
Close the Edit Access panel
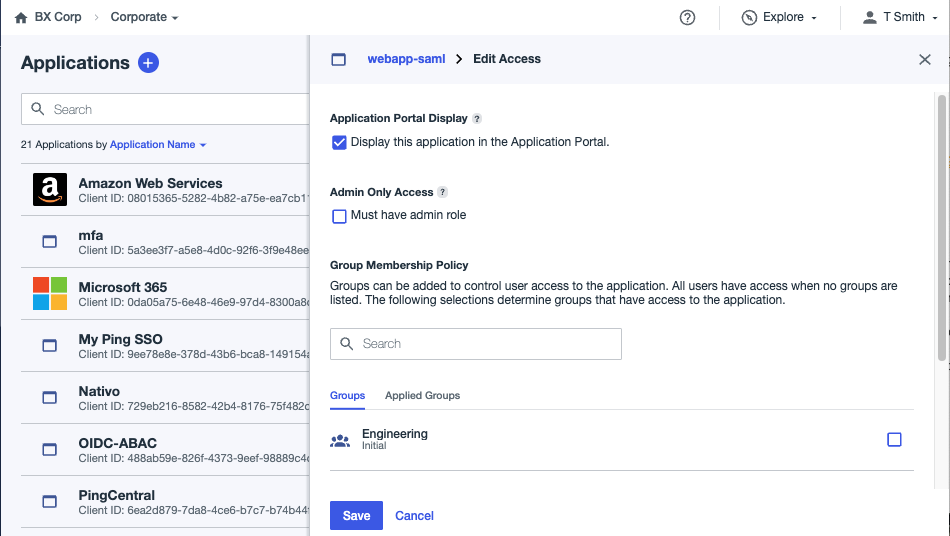[925, 59]
